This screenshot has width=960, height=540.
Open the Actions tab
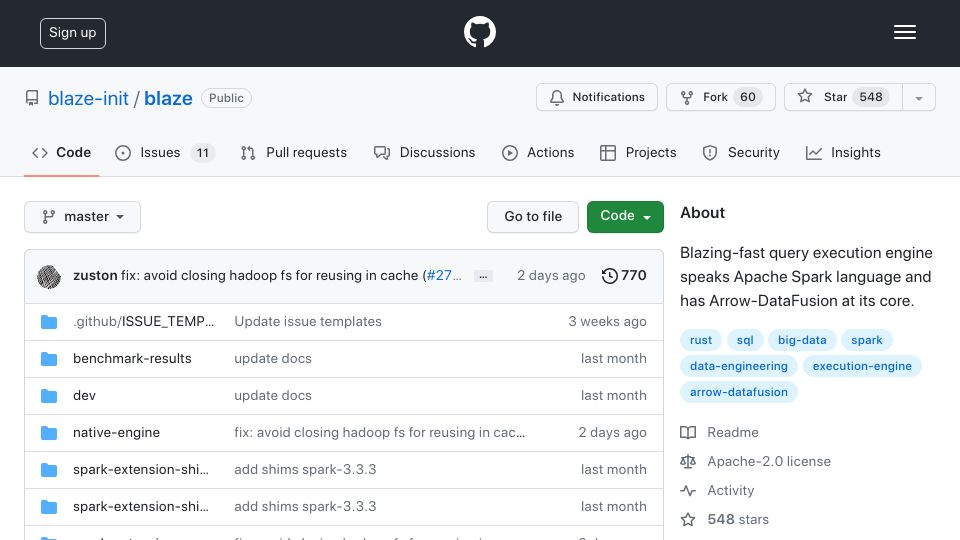coord(538,153)
